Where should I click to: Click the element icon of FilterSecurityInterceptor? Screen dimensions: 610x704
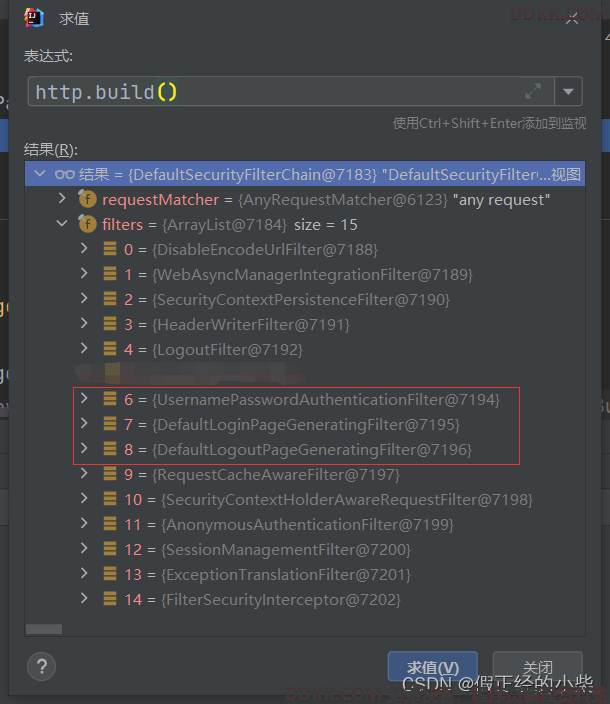pyautogui.click(x=110, y=599)
